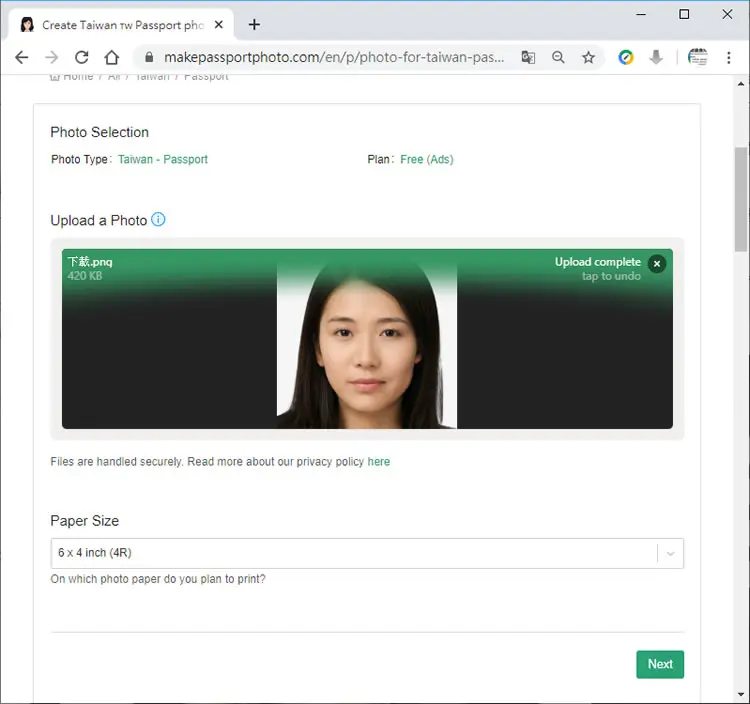Screen dimensions: 750x704
Task: Bookmark this page with the star
Action: [588, 57]
